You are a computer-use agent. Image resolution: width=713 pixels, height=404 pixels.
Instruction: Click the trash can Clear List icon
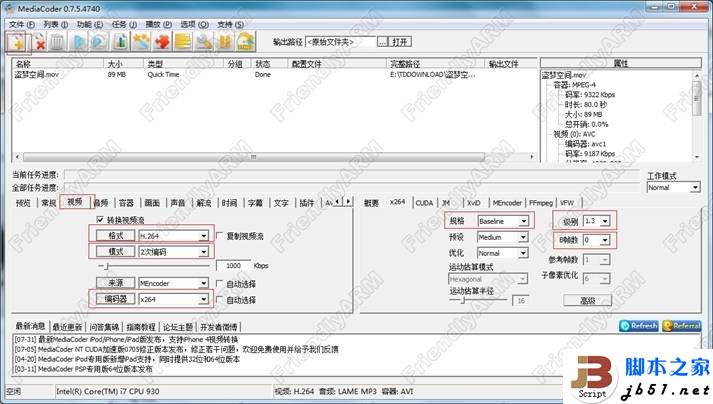pos(57,42)
